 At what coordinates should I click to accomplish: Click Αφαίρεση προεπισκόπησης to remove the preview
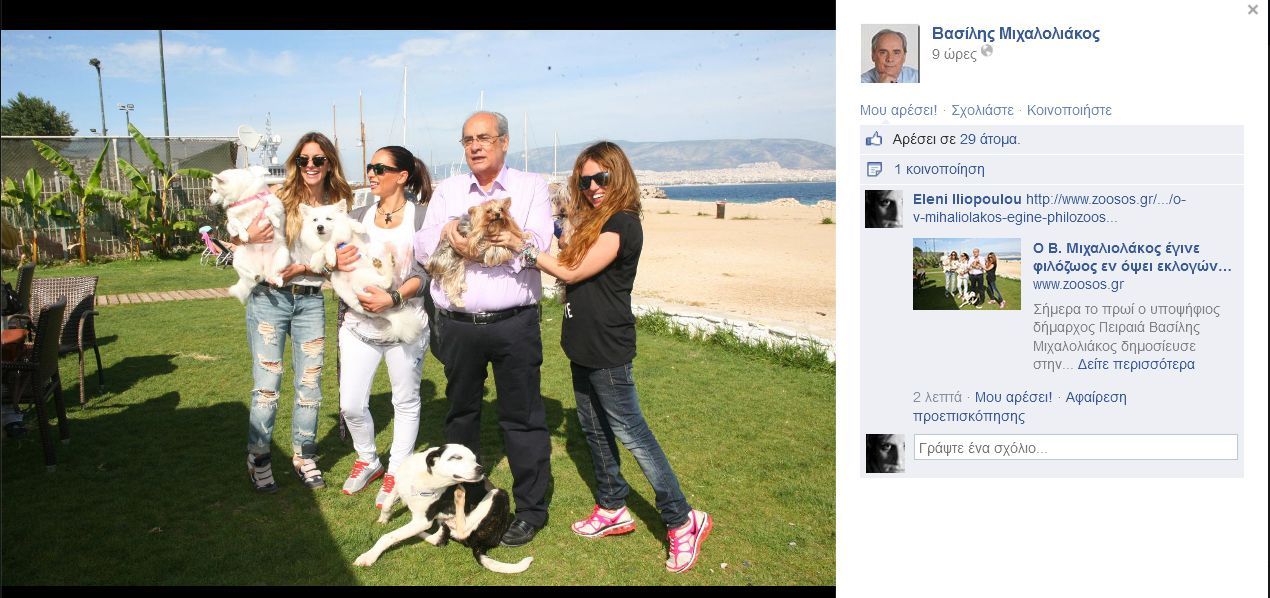coord(1020,406)
